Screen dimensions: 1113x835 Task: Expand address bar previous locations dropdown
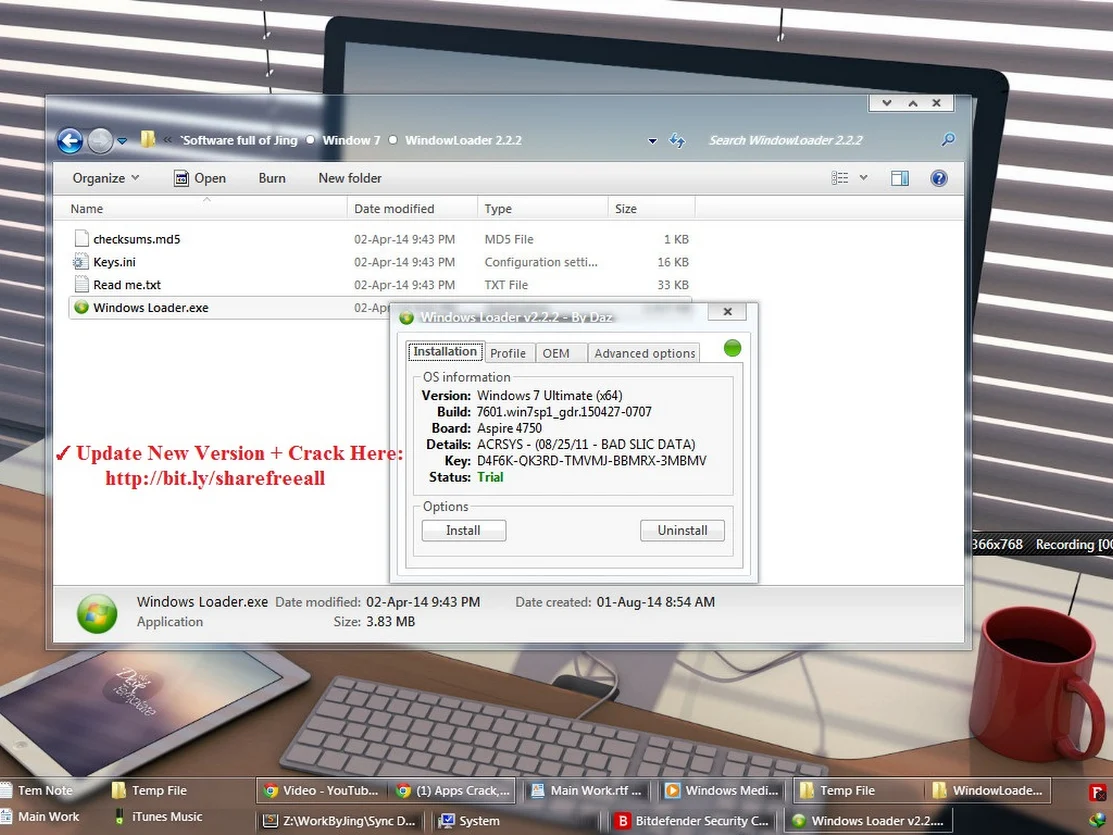click(x=652, y=141)
